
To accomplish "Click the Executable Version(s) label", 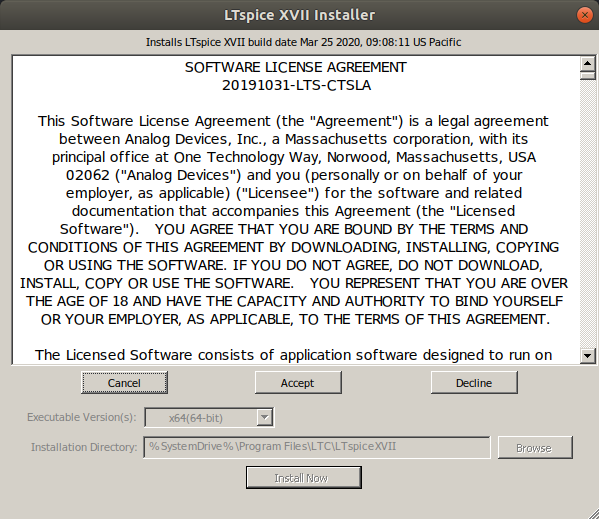I will coord(82,417).
